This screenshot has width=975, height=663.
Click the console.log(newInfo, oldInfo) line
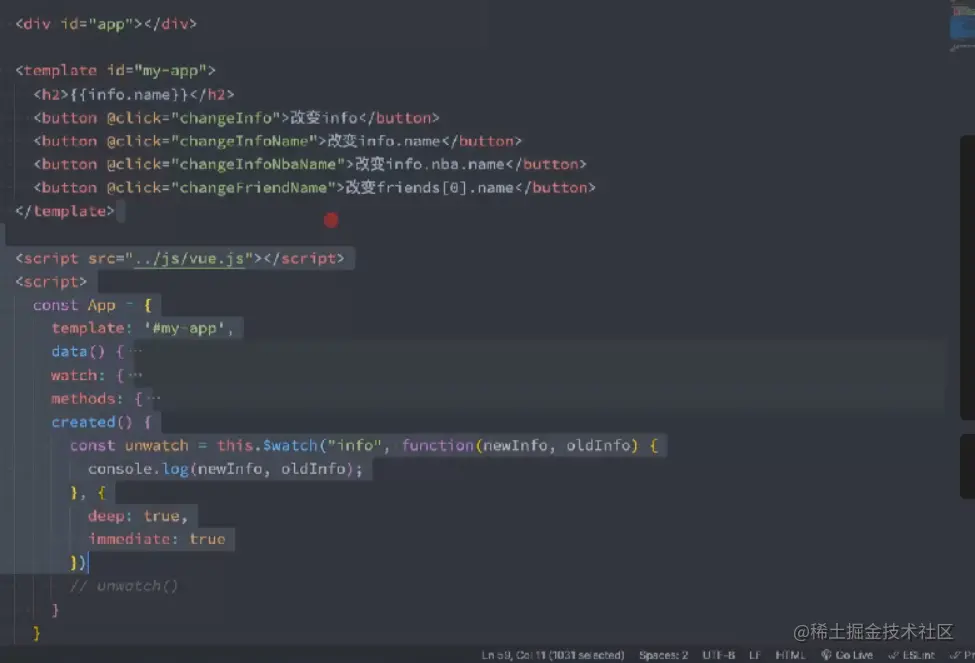[x=225, y=469]
